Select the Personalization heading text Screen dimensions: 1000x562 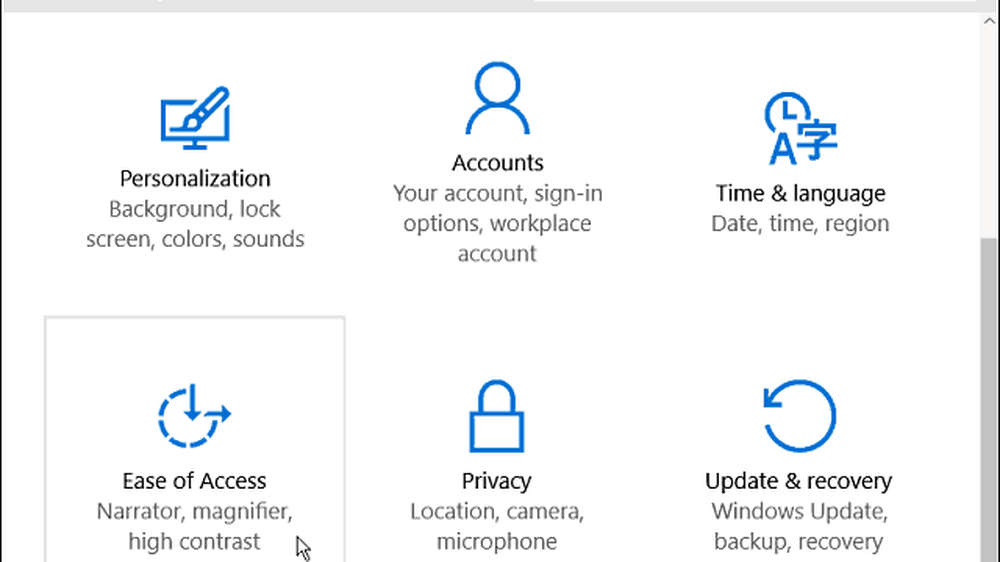coord(195,179)
